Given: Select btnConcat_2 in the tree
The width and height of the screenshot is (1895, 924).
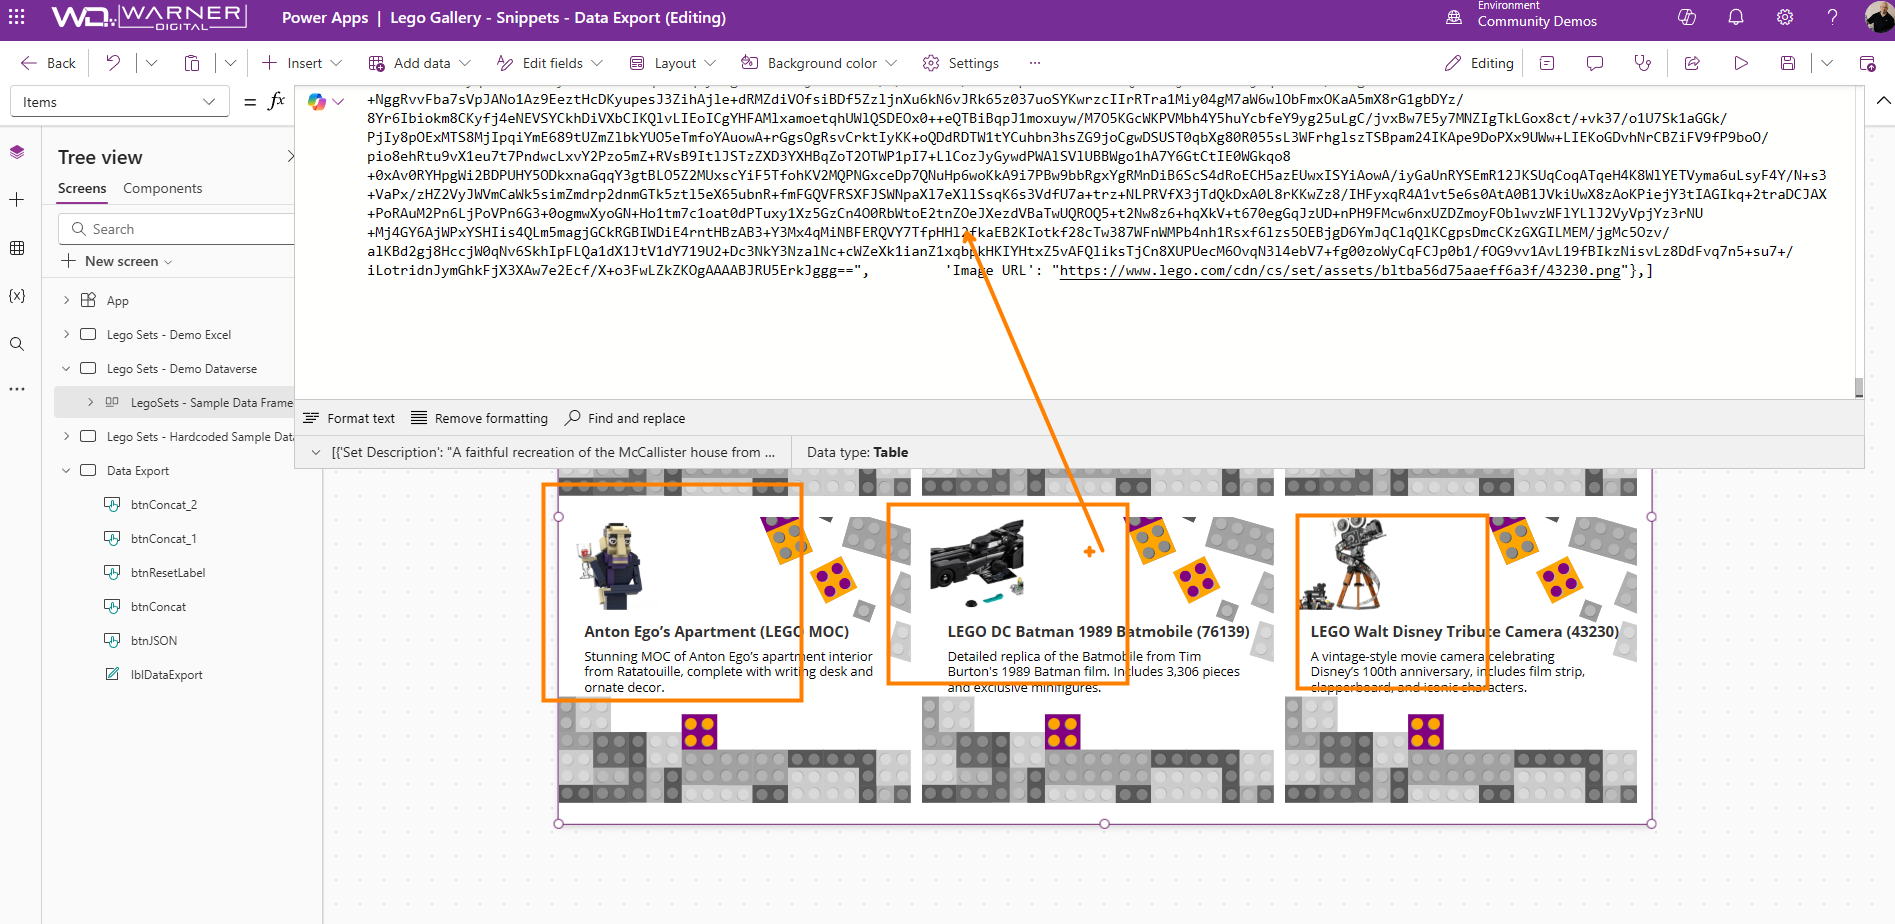Looking at the screenshot, I should pyautogui.click(x=164, y=504).
